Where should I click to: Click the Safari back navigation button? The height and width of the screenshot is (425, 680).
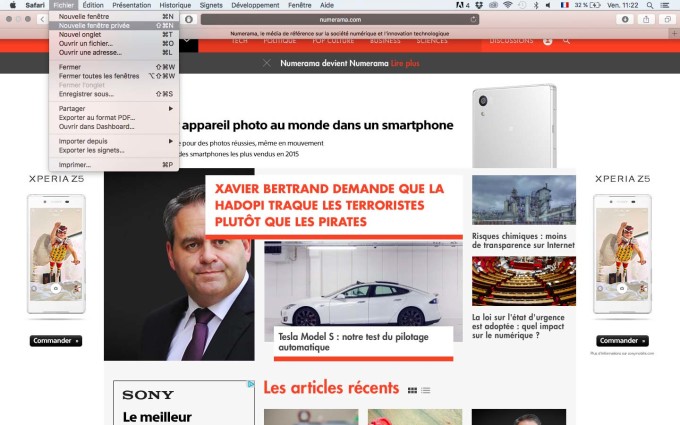pos(42,19)
